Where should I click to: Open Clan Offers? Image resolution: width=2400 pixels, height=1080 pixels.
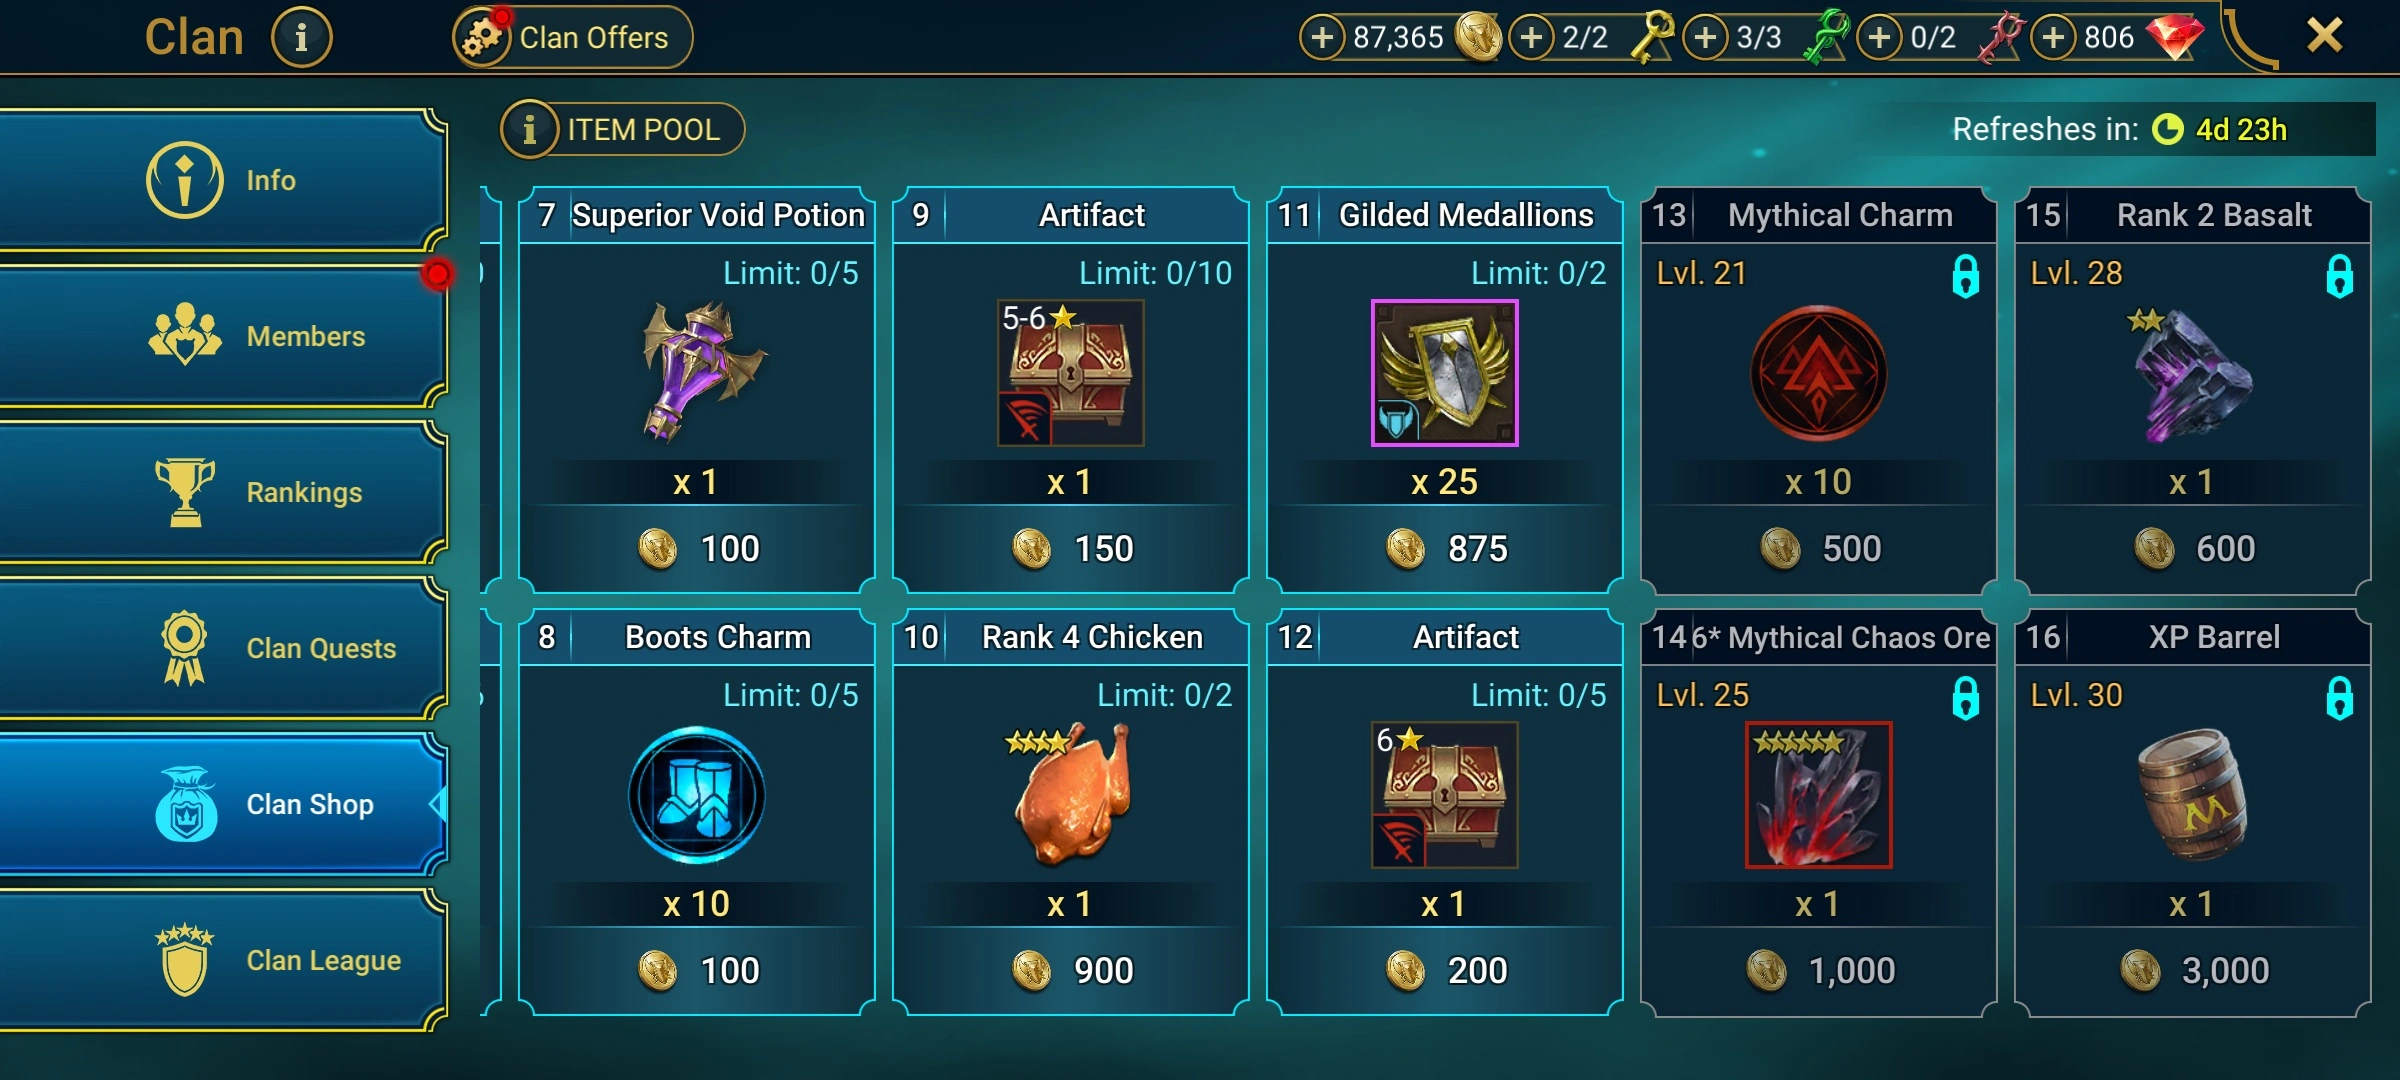tap(572, 38)
